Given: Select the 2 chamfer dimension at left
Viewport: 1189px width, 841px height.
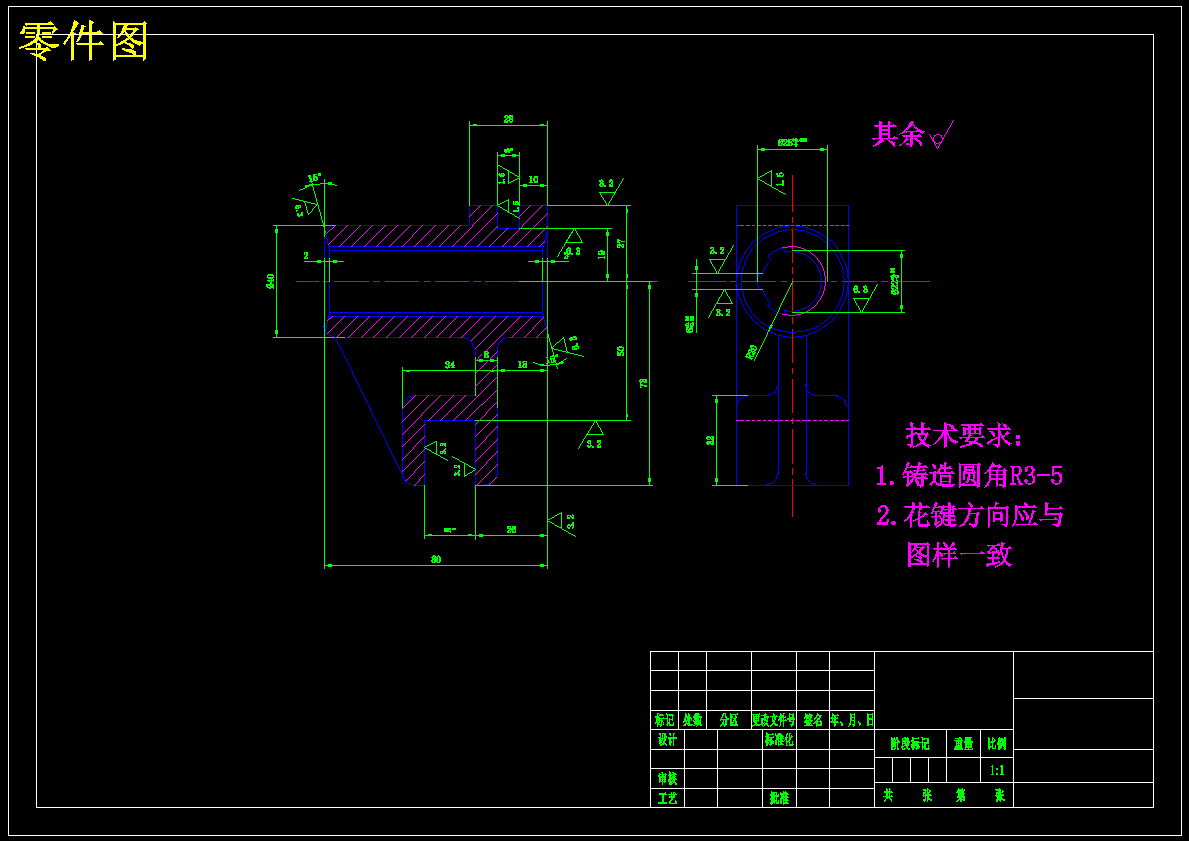Looking at the screenshot, I should click(x=306, y=256).
